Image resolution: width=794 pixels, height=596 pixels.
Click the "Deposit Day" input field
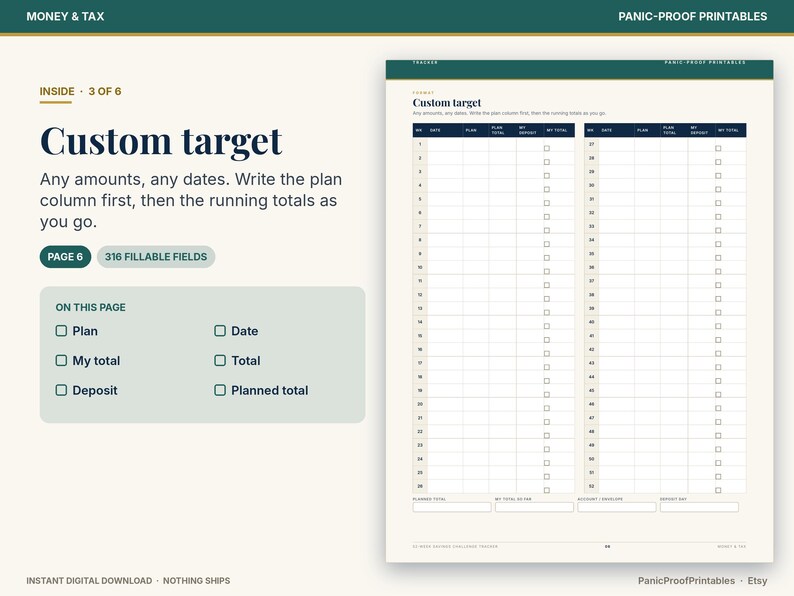pos(699,507)
